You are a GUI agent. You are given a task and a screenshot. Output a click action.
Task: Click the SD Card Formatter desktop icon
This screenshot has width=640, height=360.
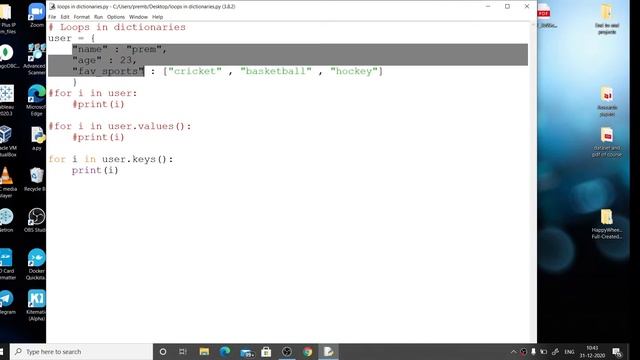click(7, 264)
